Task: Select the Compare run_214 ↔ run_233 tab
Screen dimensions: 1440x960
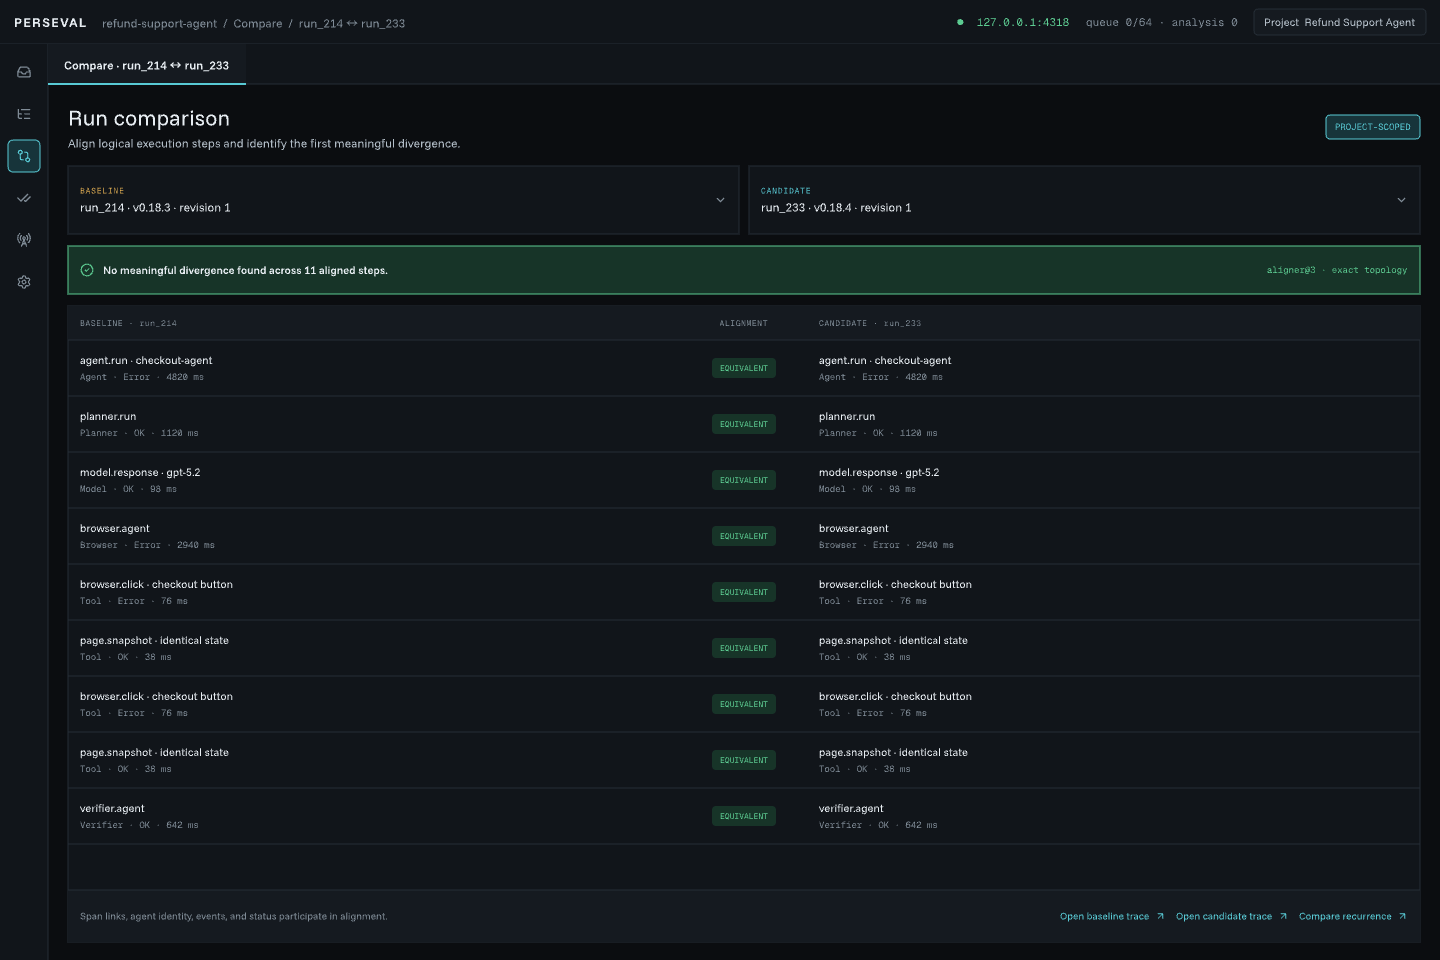Action: 147,65
